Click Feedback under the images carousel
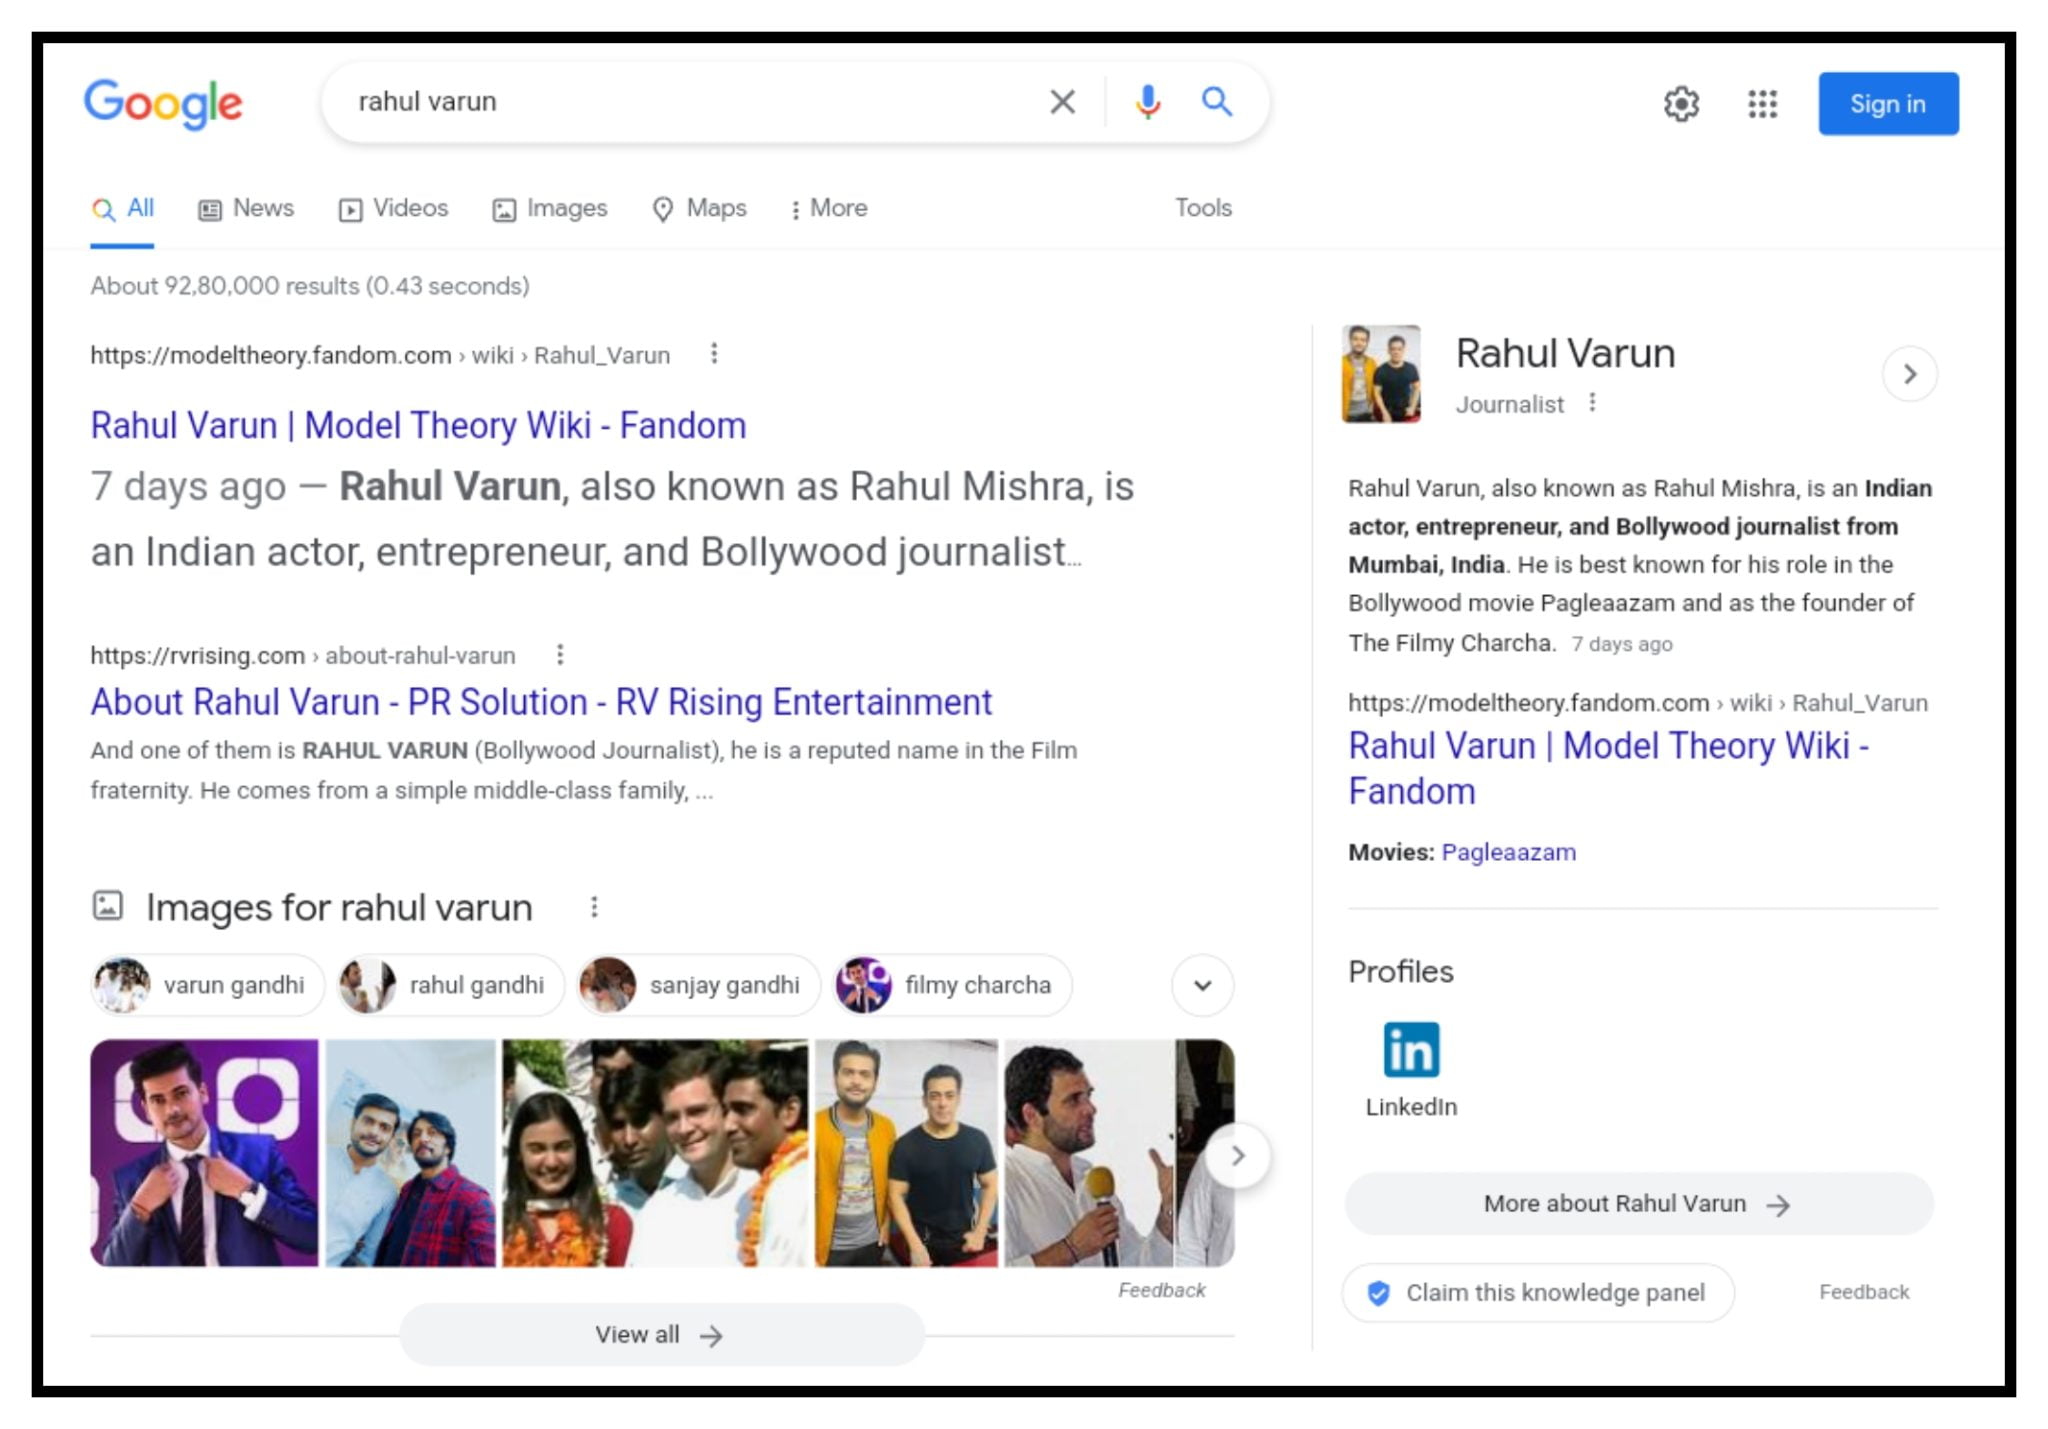The width and height of the screenshot is (2048, 1429). pos(1161,1290)
